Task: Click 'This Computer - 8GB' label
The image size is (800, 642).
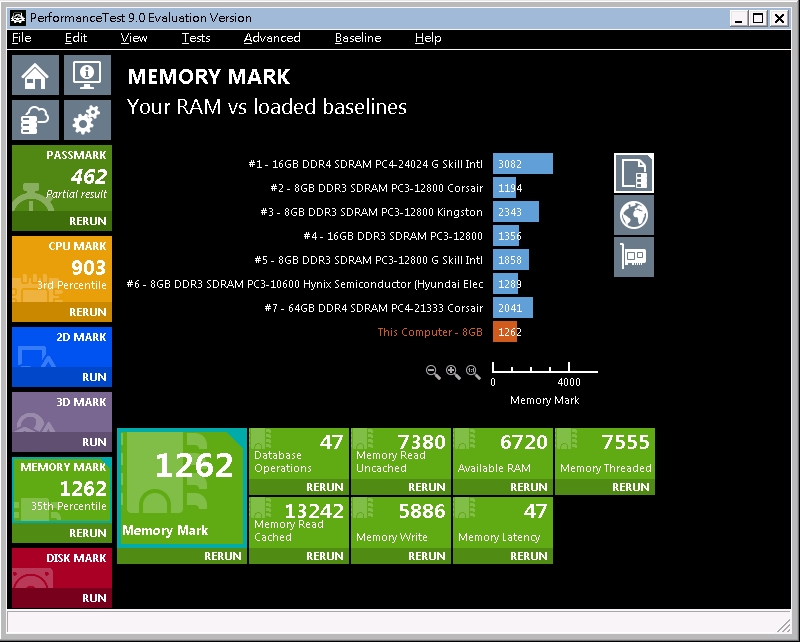Action: pos(430,332)
